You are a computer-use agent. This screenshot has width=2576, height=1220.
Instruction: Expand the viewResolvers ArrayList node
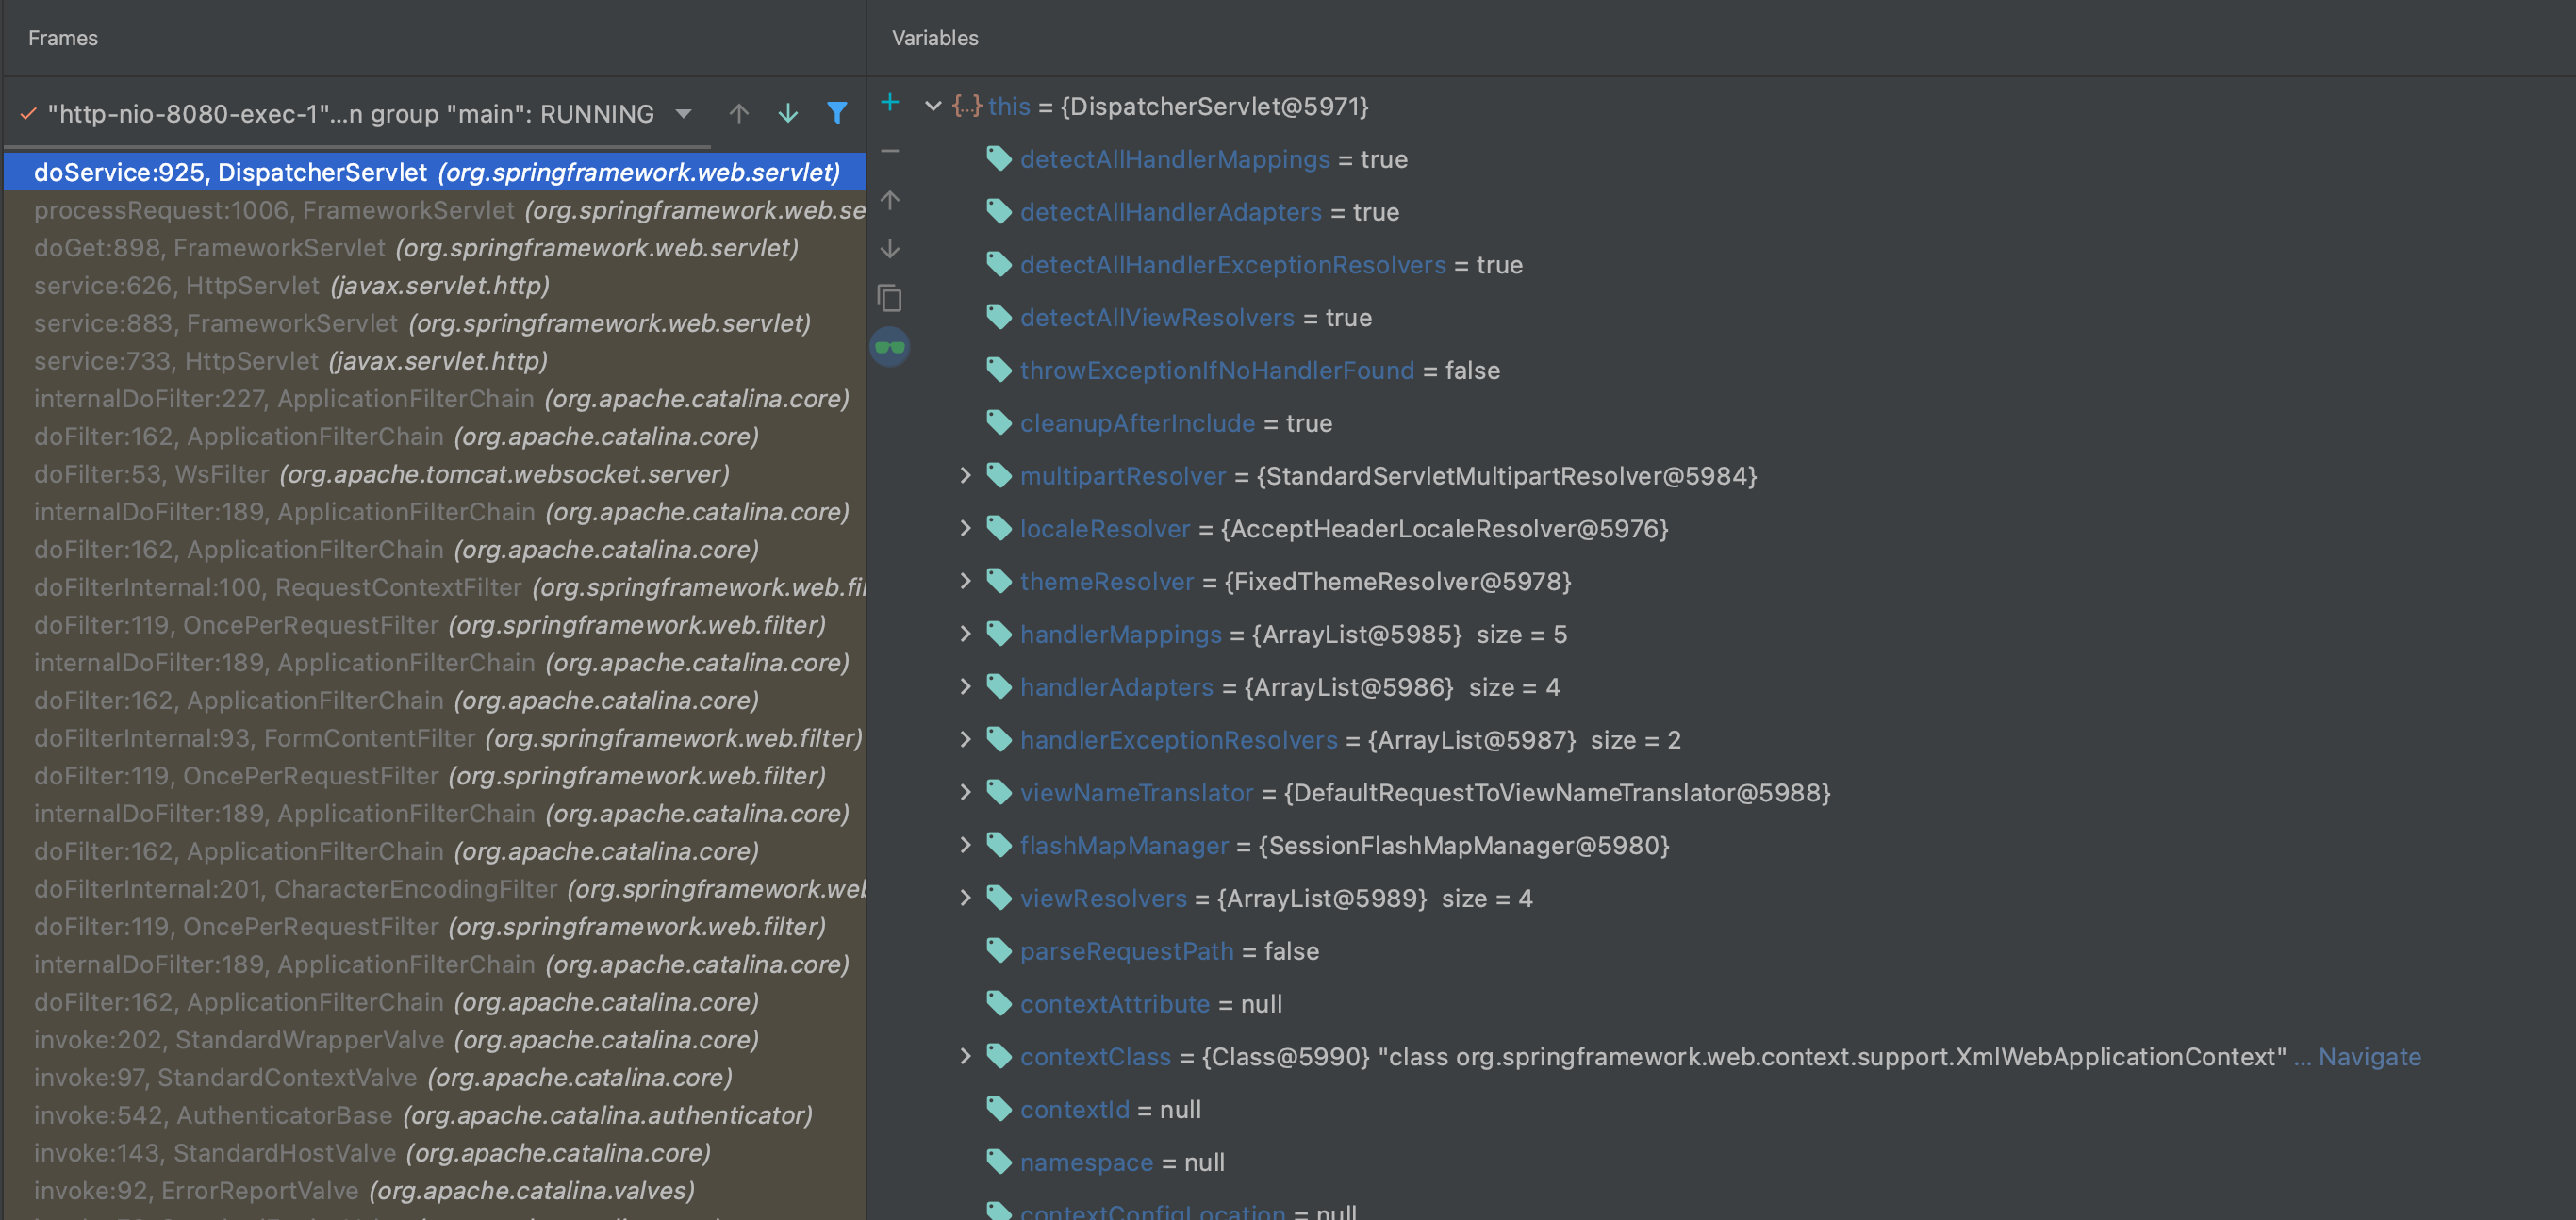965,898
